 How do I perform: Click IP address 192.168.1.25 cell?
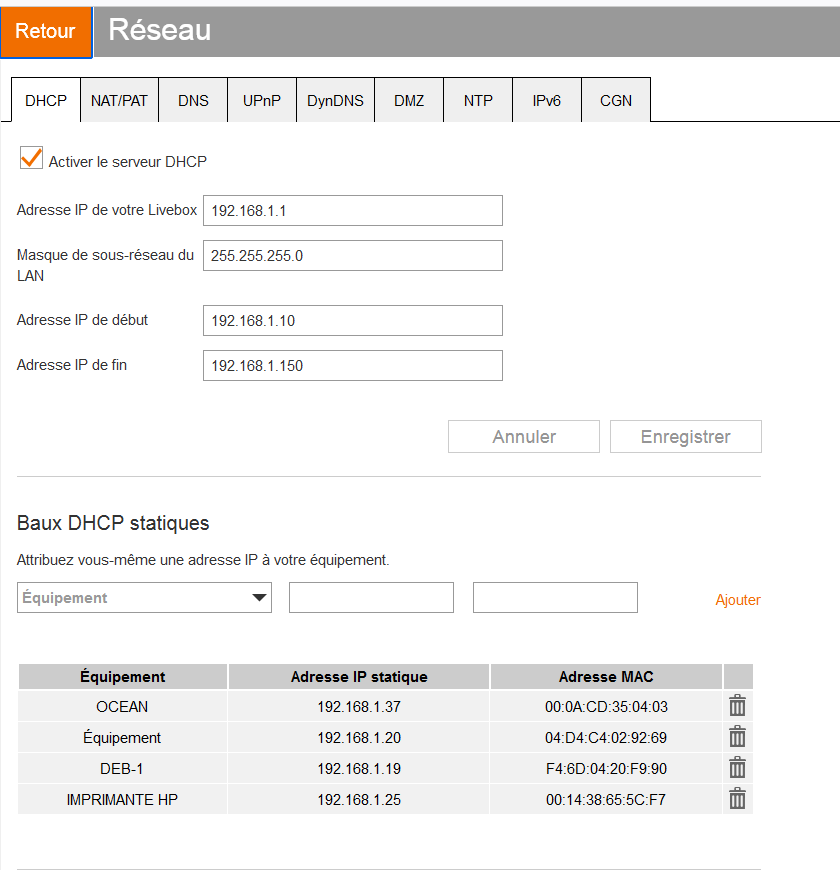pos(359,800)
